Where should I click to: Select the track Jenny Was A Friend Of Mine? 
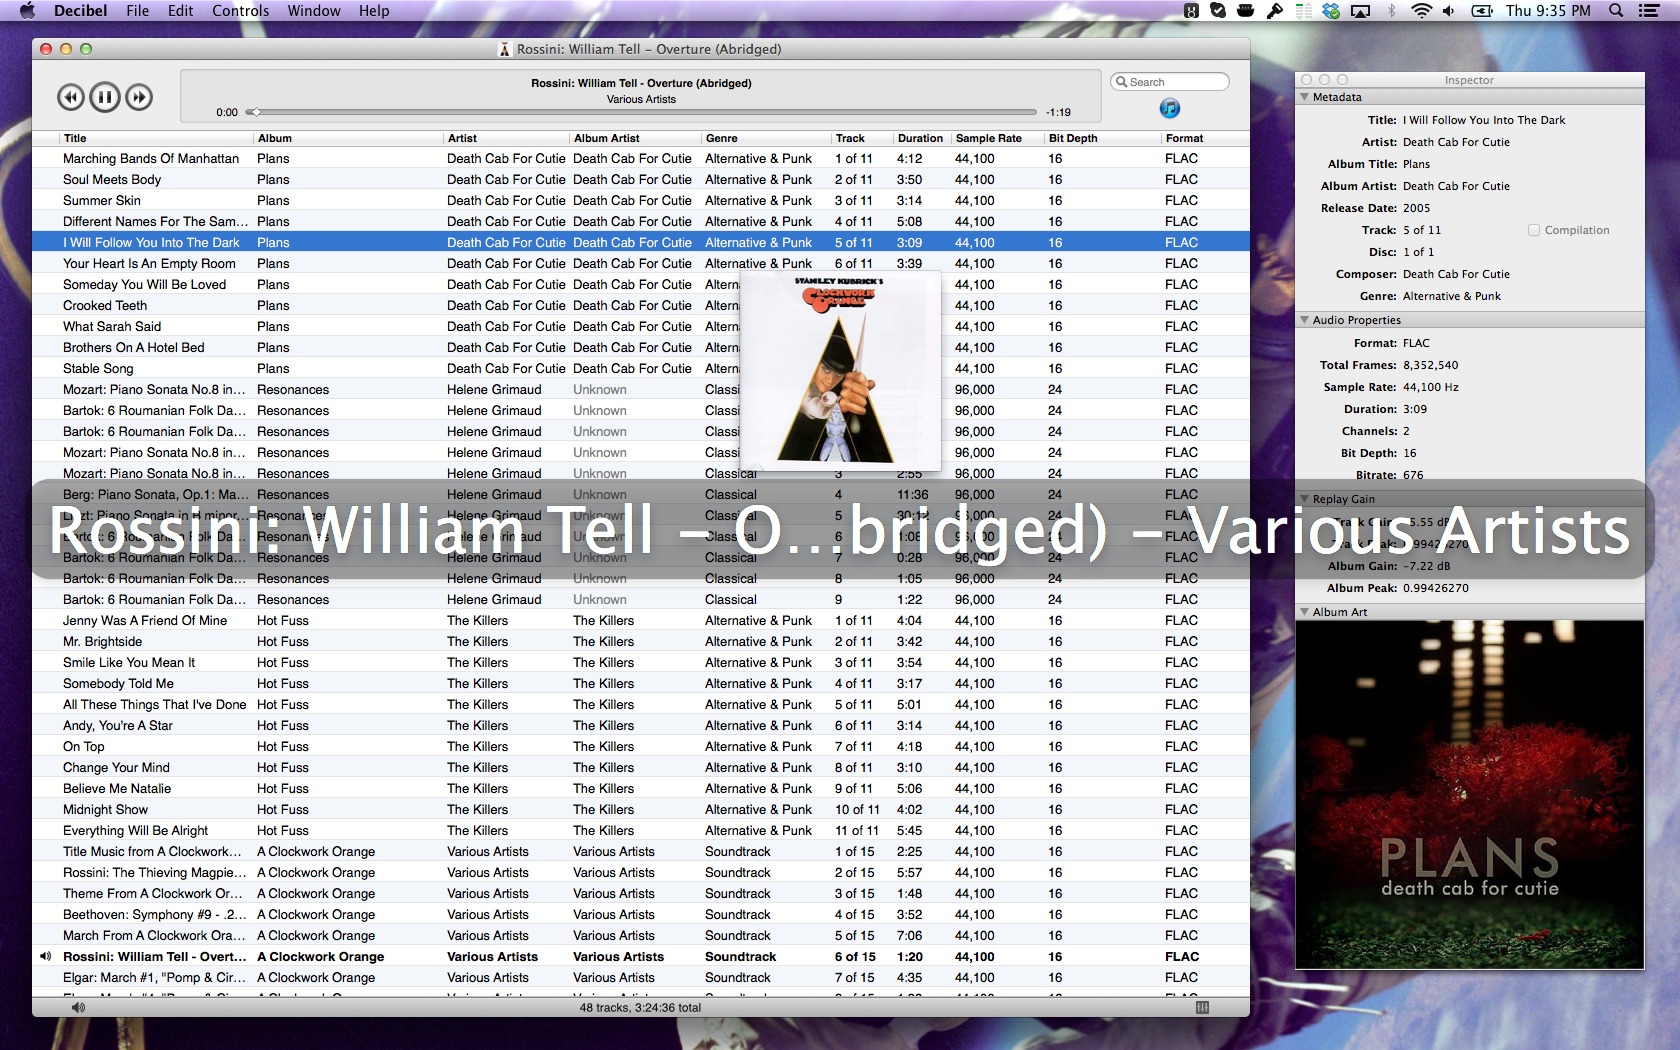click(x=640, y=620)
